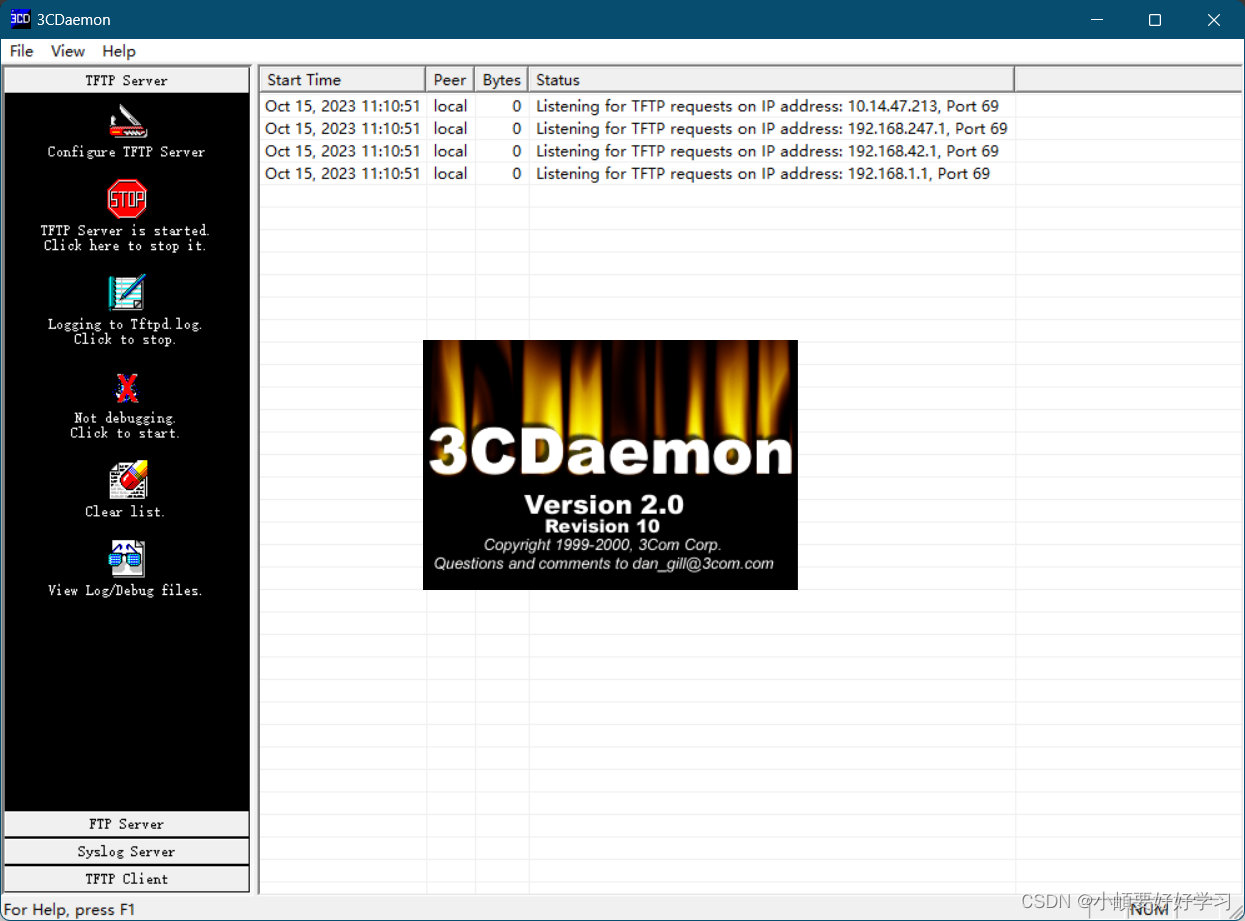
Task: Select the TFTP Server panel header
Action: click(124, 79)
